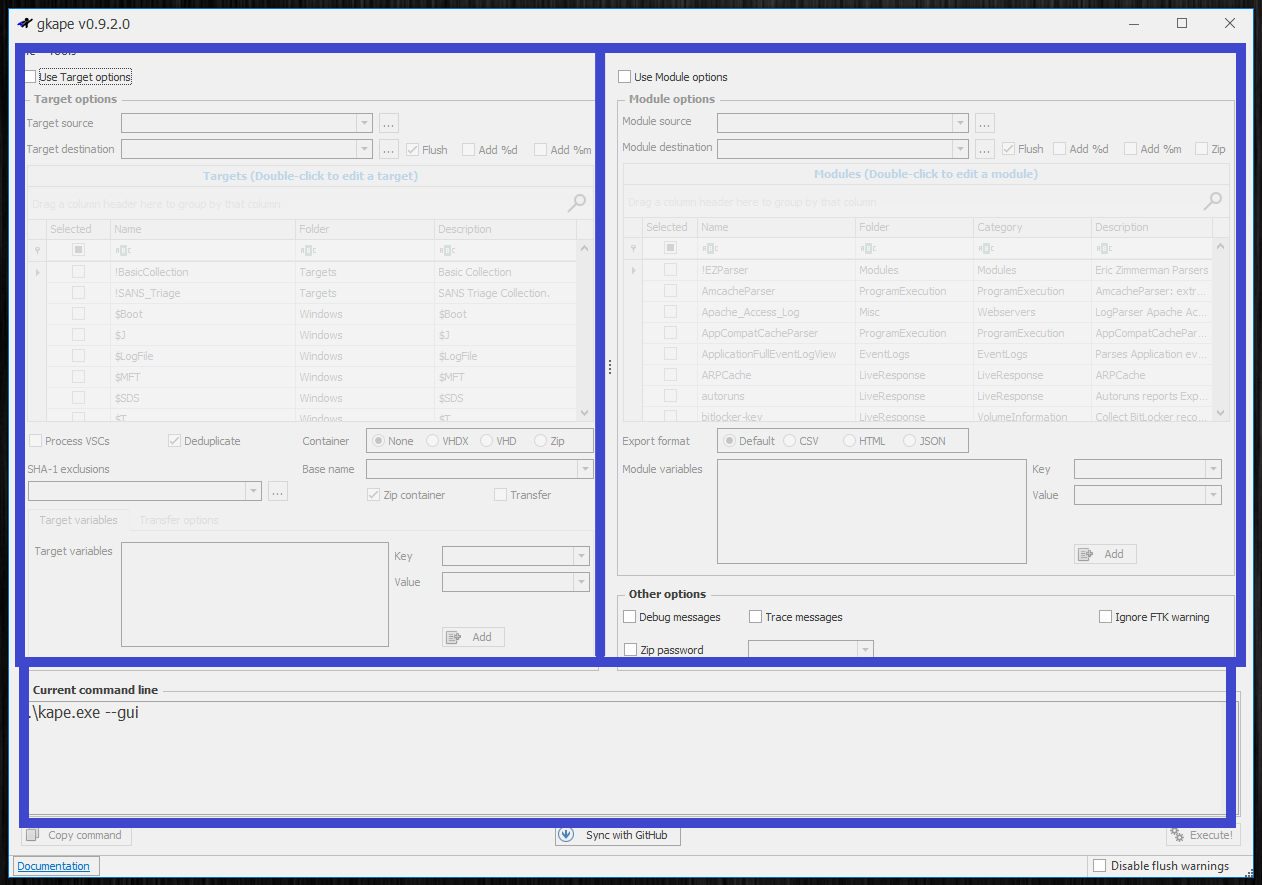Viewport: 1262px width, 885px height.
Task: Check the Transfer checkbox
Action: [501, 495]
